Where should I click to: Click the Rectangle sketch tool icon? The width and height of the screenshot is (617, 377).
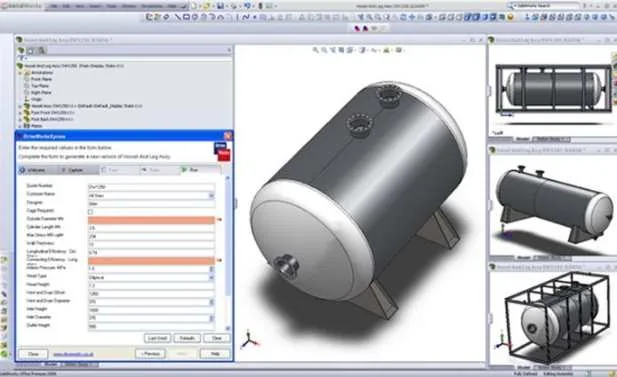(187, 17)
